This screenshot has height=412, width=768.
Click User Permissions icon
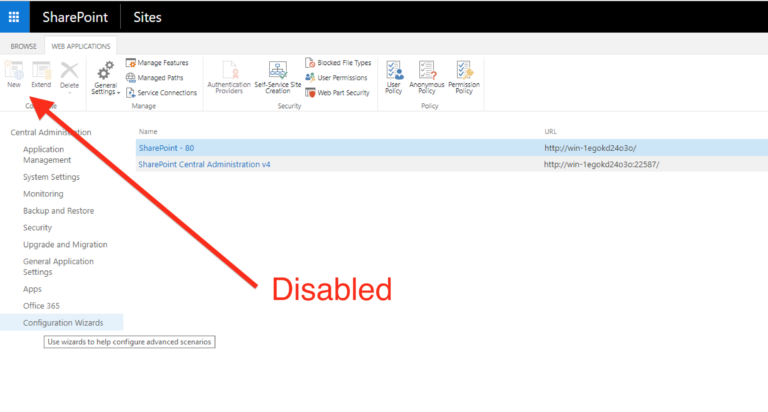click(x=310, y=77)
